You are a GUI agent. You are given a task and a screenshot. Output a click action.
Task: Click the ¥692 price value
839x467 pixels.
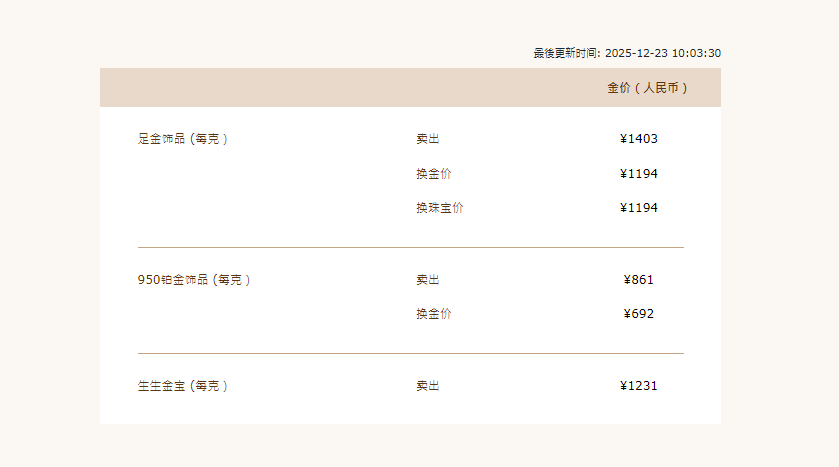tap(638, 314)
